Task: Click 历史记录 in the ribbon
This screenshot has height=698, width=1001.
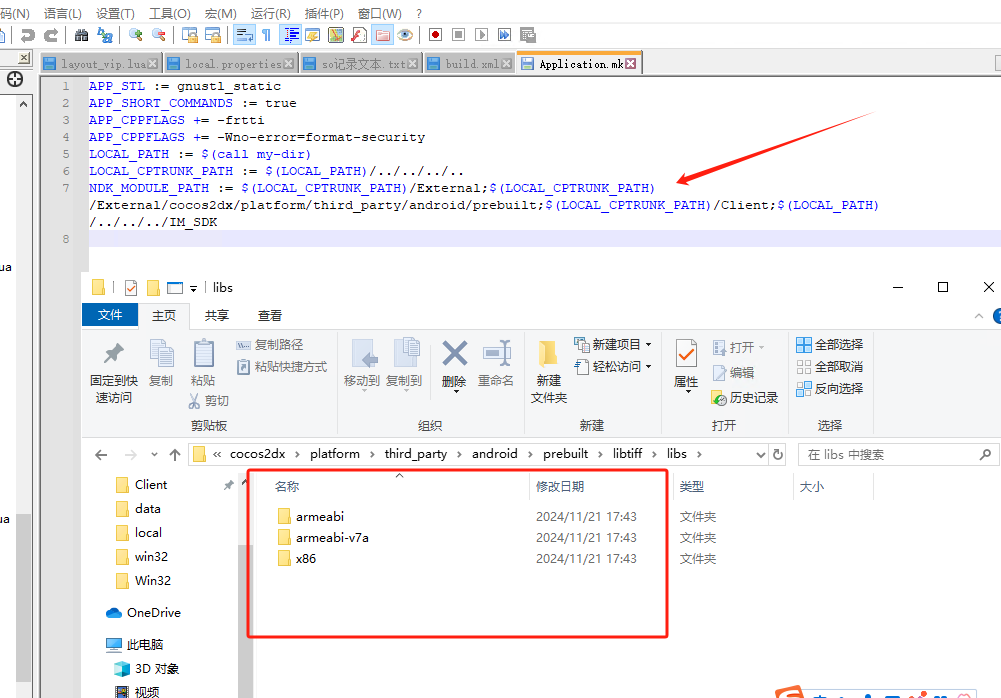Action: [x=745, y=398]
